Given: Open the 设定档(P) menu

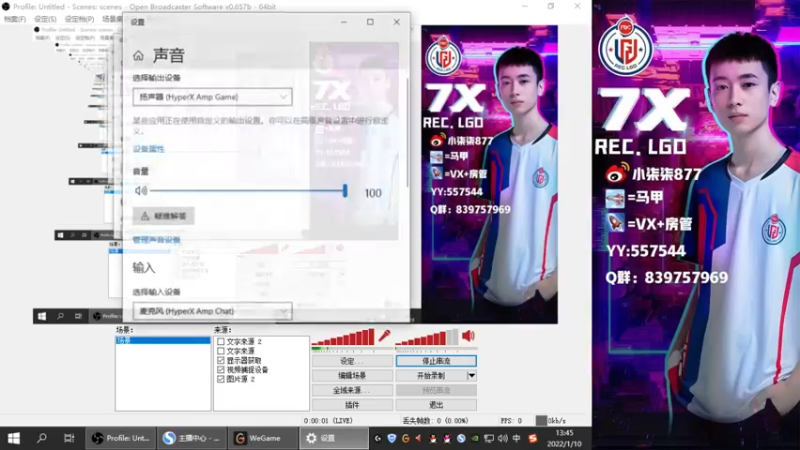Looking at the screenshot, I should [79, 19].
